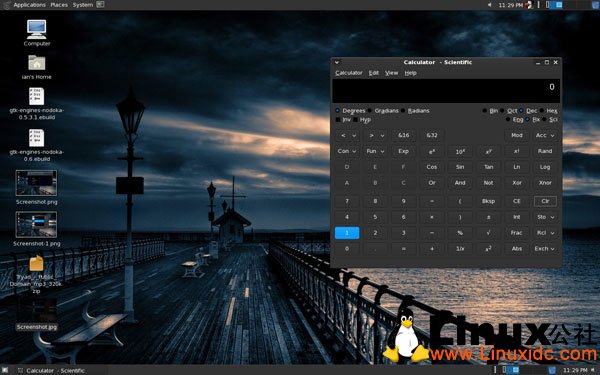The image size is (600, 375).
Task: Click the Exp button
Action: pos(403,151)
